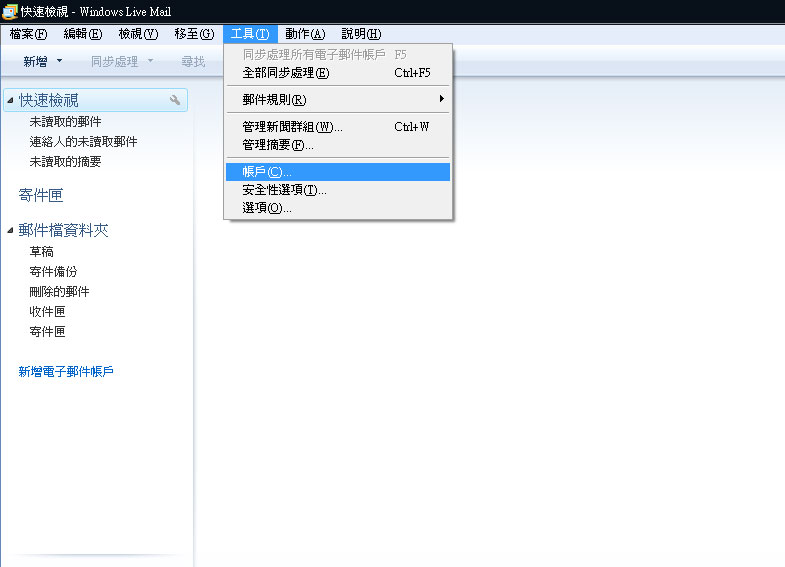Open the 收件匣 folder
This screenshot has height=567, width=785.
48,312
